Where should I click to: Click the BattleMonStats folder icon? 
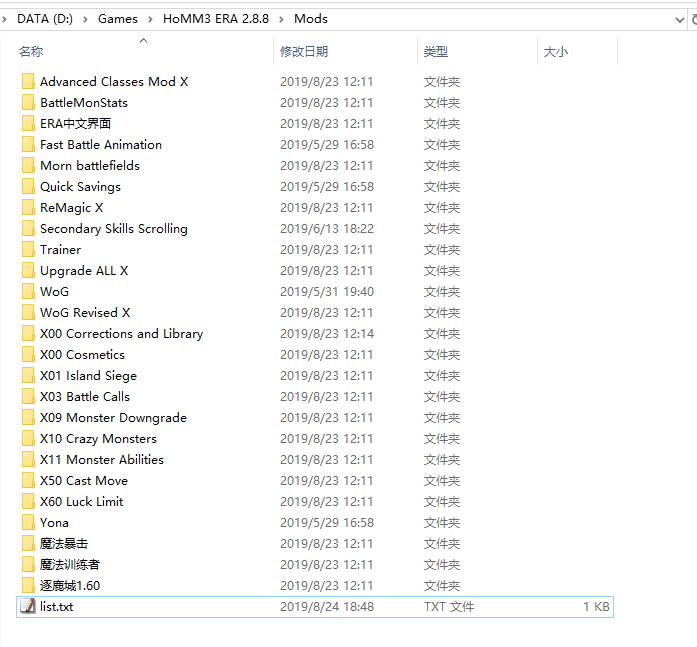pyautogui.click(x=28, y=103)
